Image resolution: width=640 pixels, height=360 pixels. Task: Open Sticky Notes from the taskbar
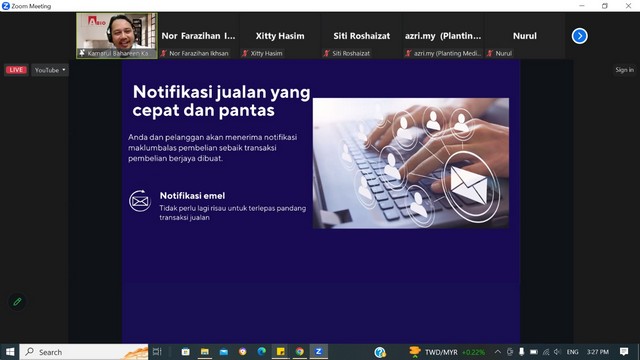tap(280, 351)
